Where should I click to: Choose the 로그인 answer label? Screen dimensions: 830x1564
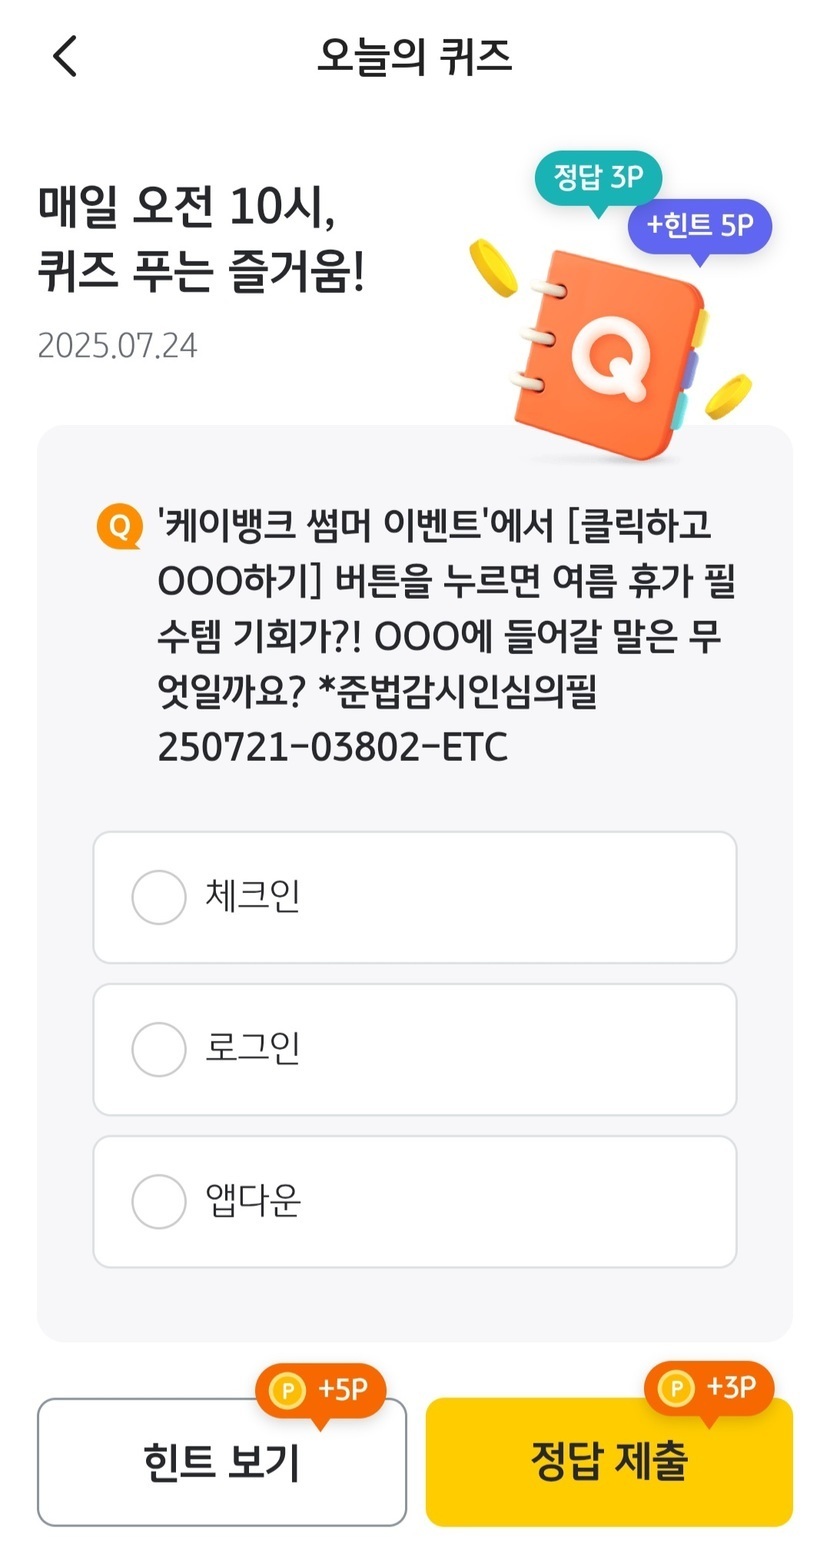[252, 1049]
